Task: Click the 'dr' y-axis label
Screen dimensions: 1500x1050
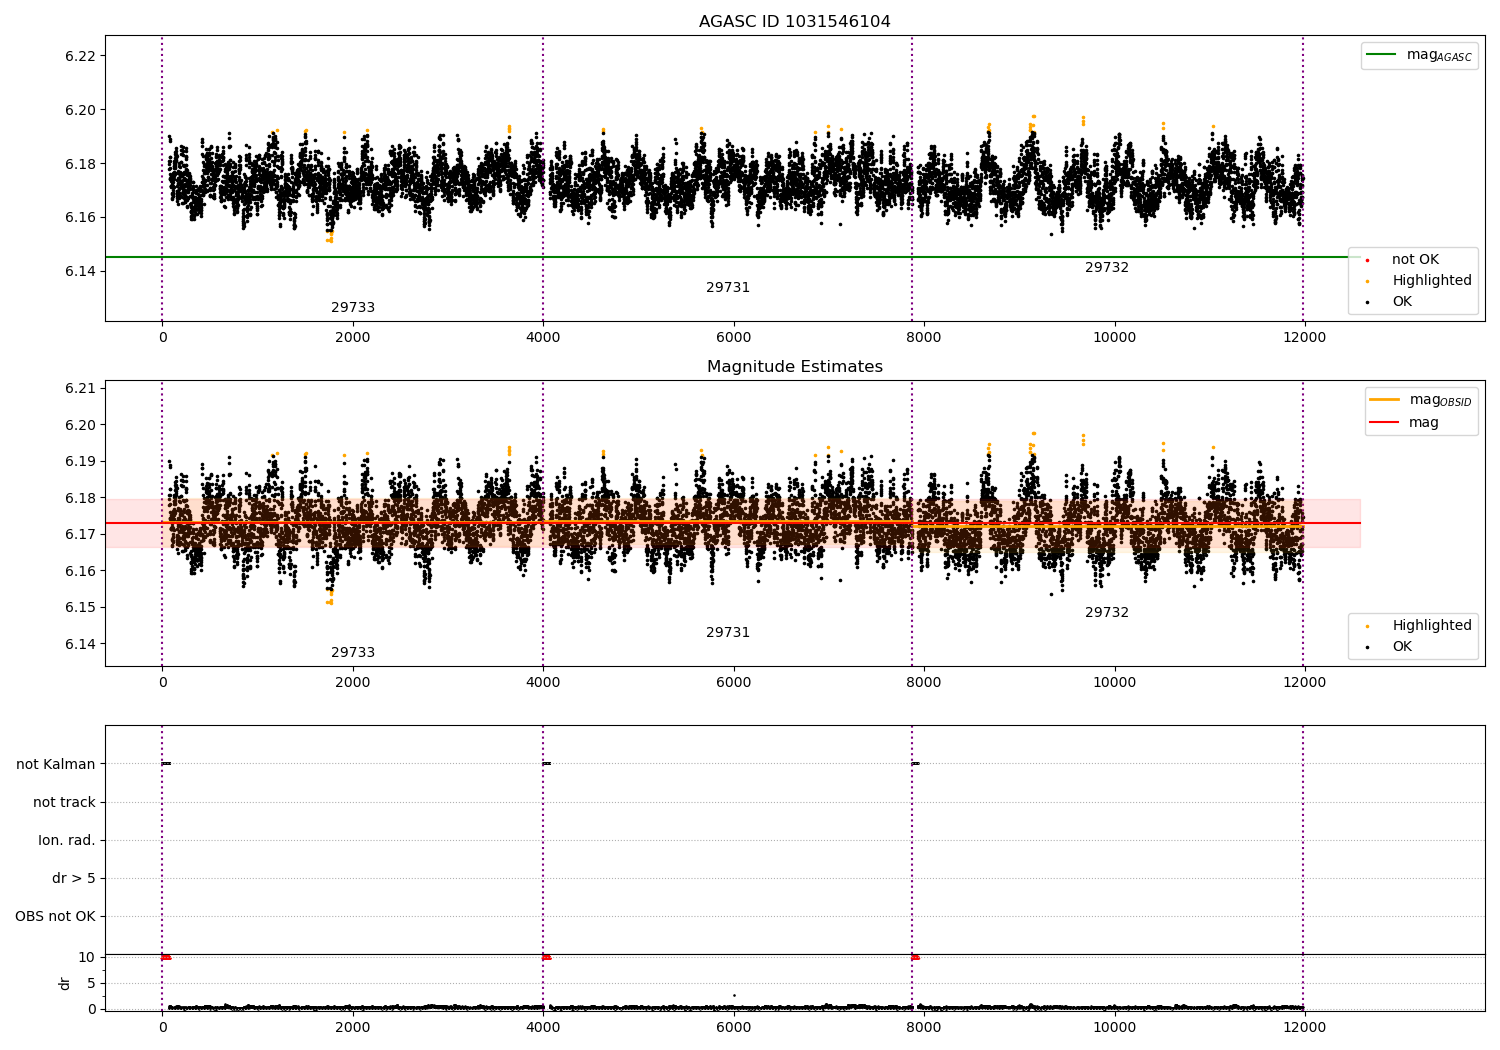Action: (x=65, y=984)
